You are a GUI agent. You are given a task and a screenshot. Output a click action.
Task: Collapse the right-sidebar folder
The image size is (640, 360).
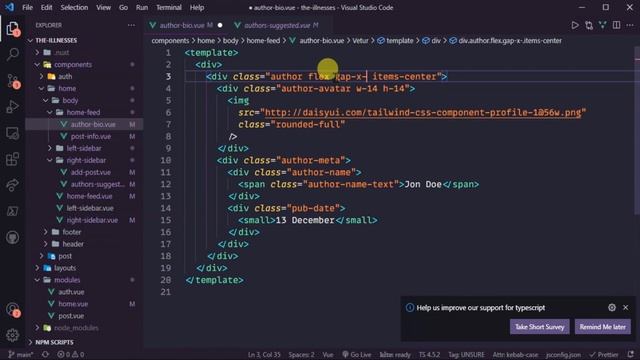pos(49,160)
